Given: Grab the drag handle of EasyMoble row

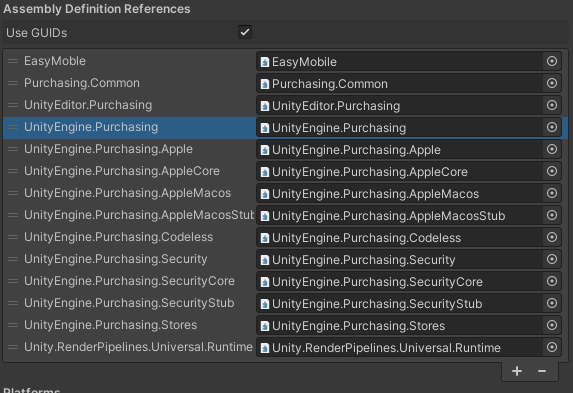Looking at the screenshot, I should pyautogui.click(x=13, y=61).
